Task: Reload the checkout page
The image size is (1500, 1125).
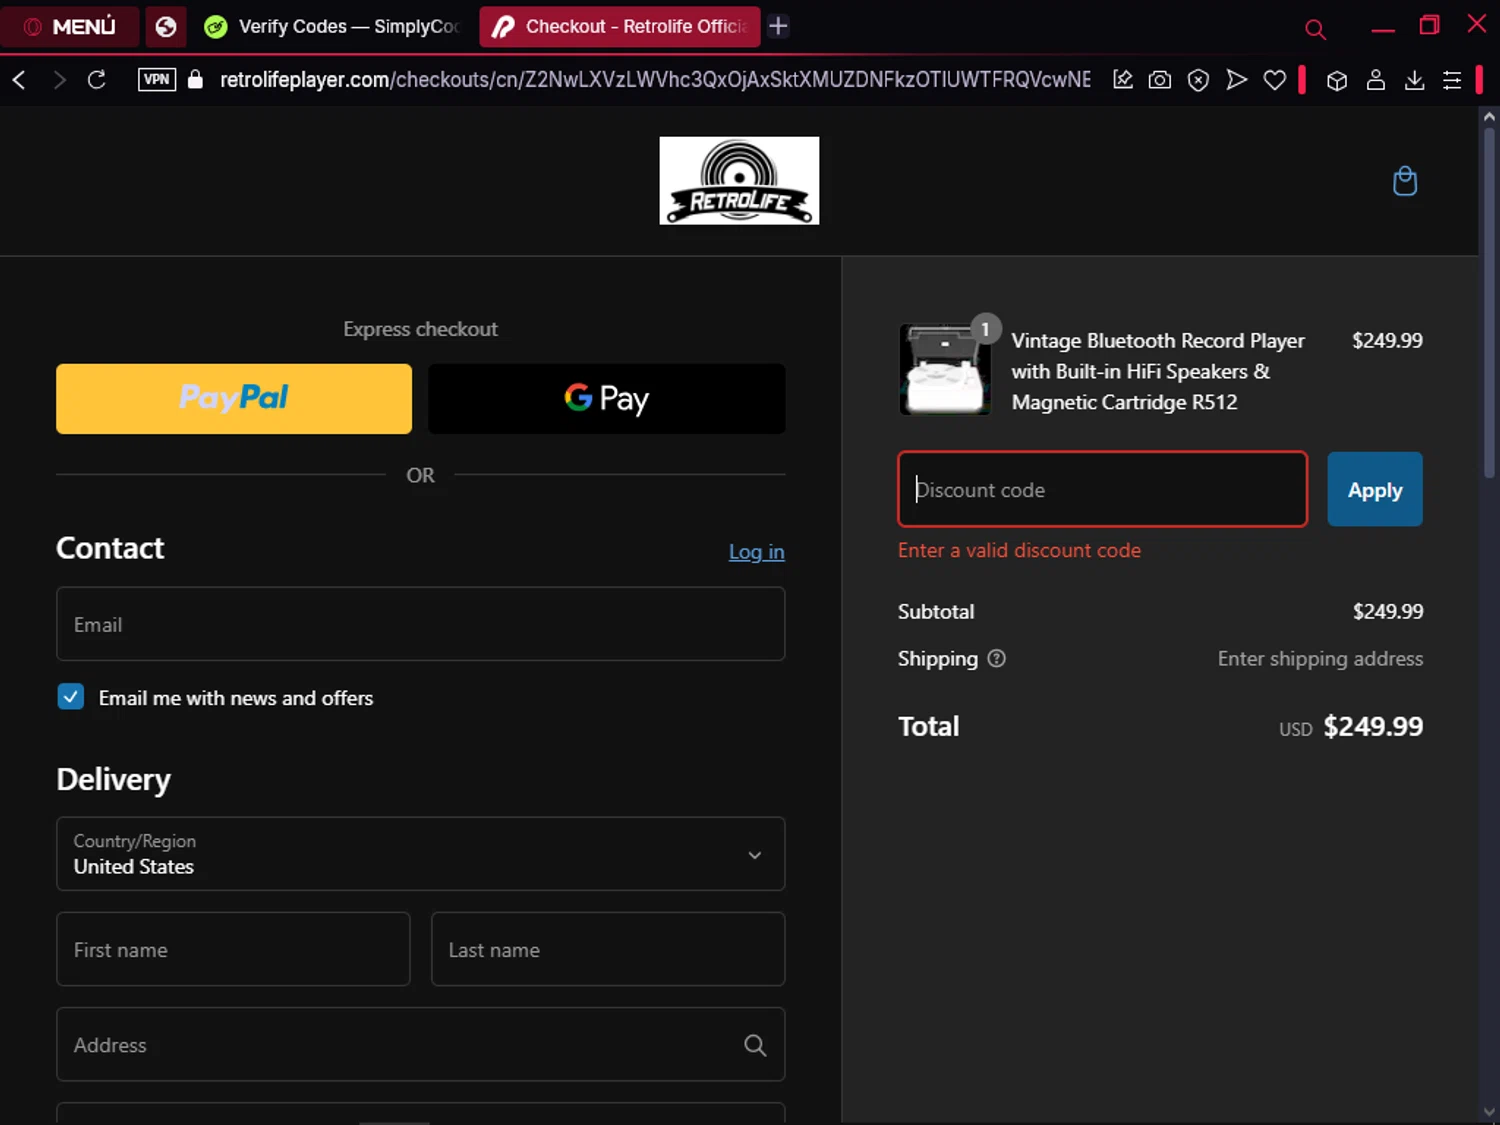Action: click(97, 80)
